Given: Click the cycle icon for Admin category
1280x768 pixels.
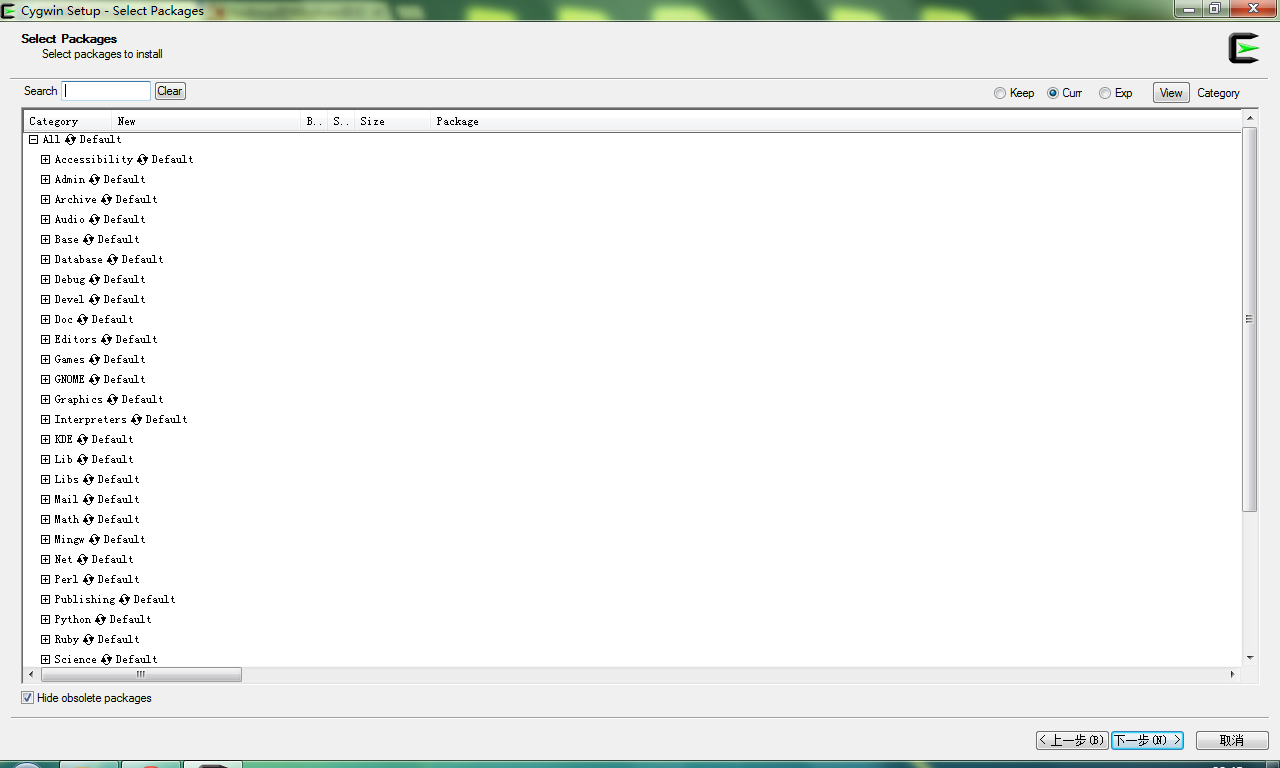Looking at the screenshot, I should tap(95, 179).
